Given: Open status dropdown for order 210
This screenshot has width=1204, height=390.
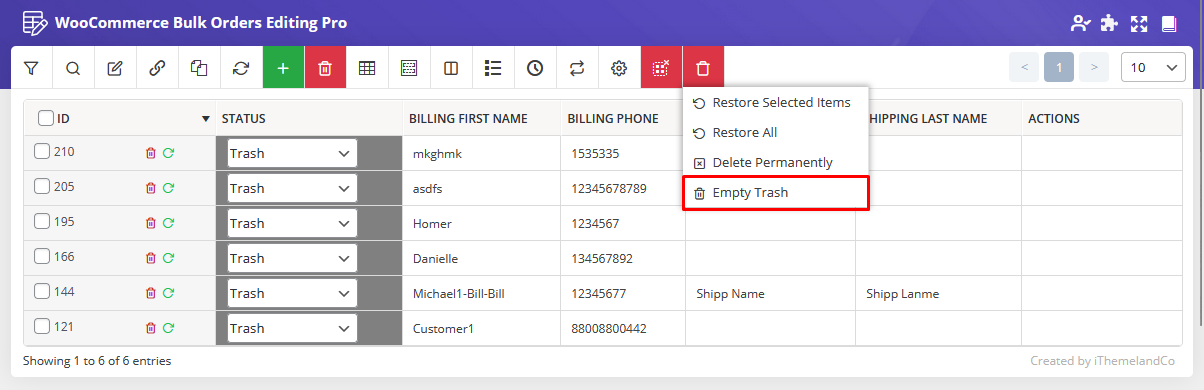Looking at the screenshot, I should pyautogui.click(x=292, y=154).
